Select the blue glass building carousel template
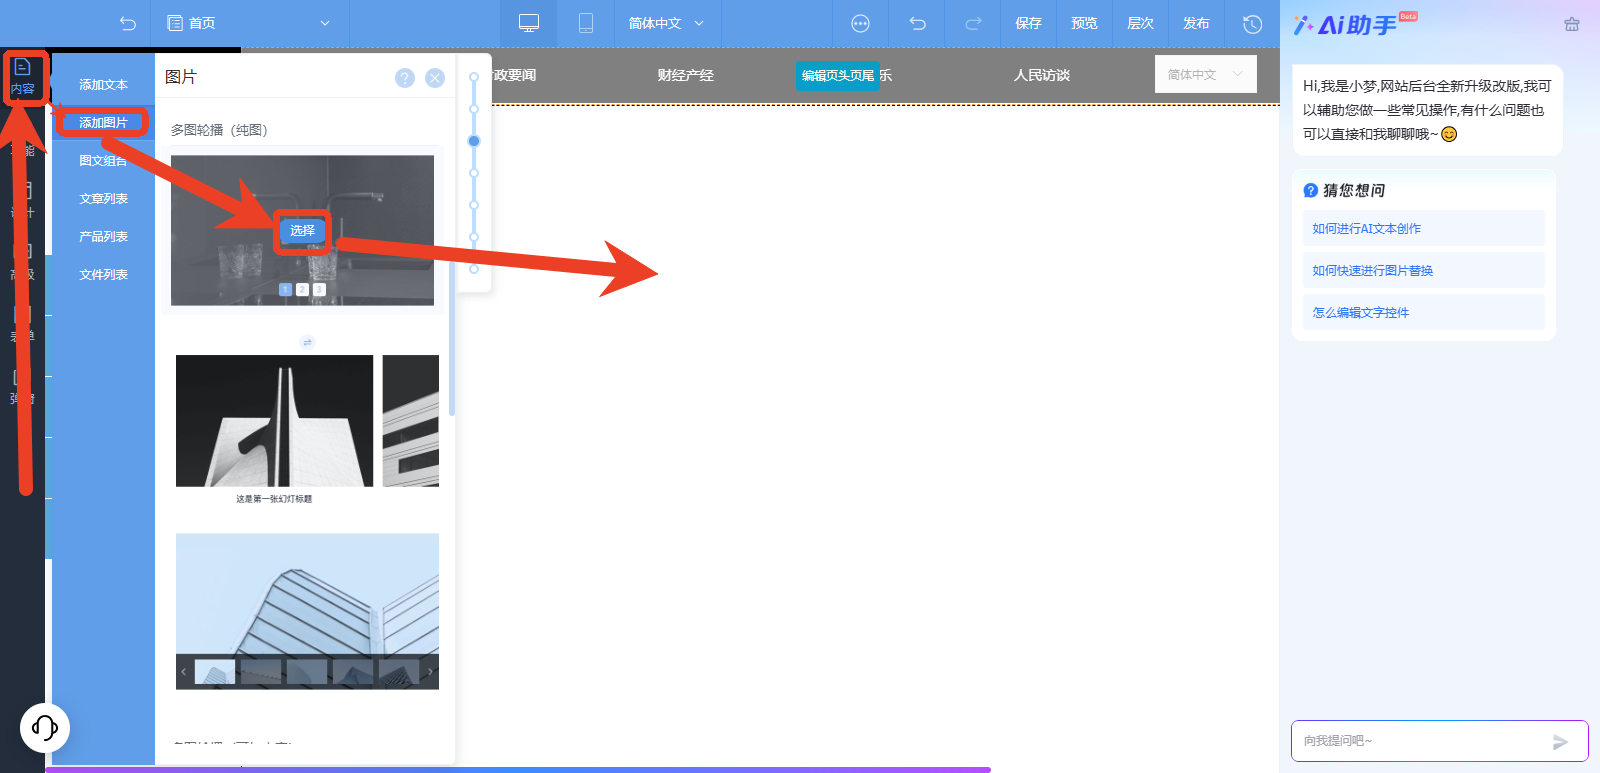 click(307, 611)
